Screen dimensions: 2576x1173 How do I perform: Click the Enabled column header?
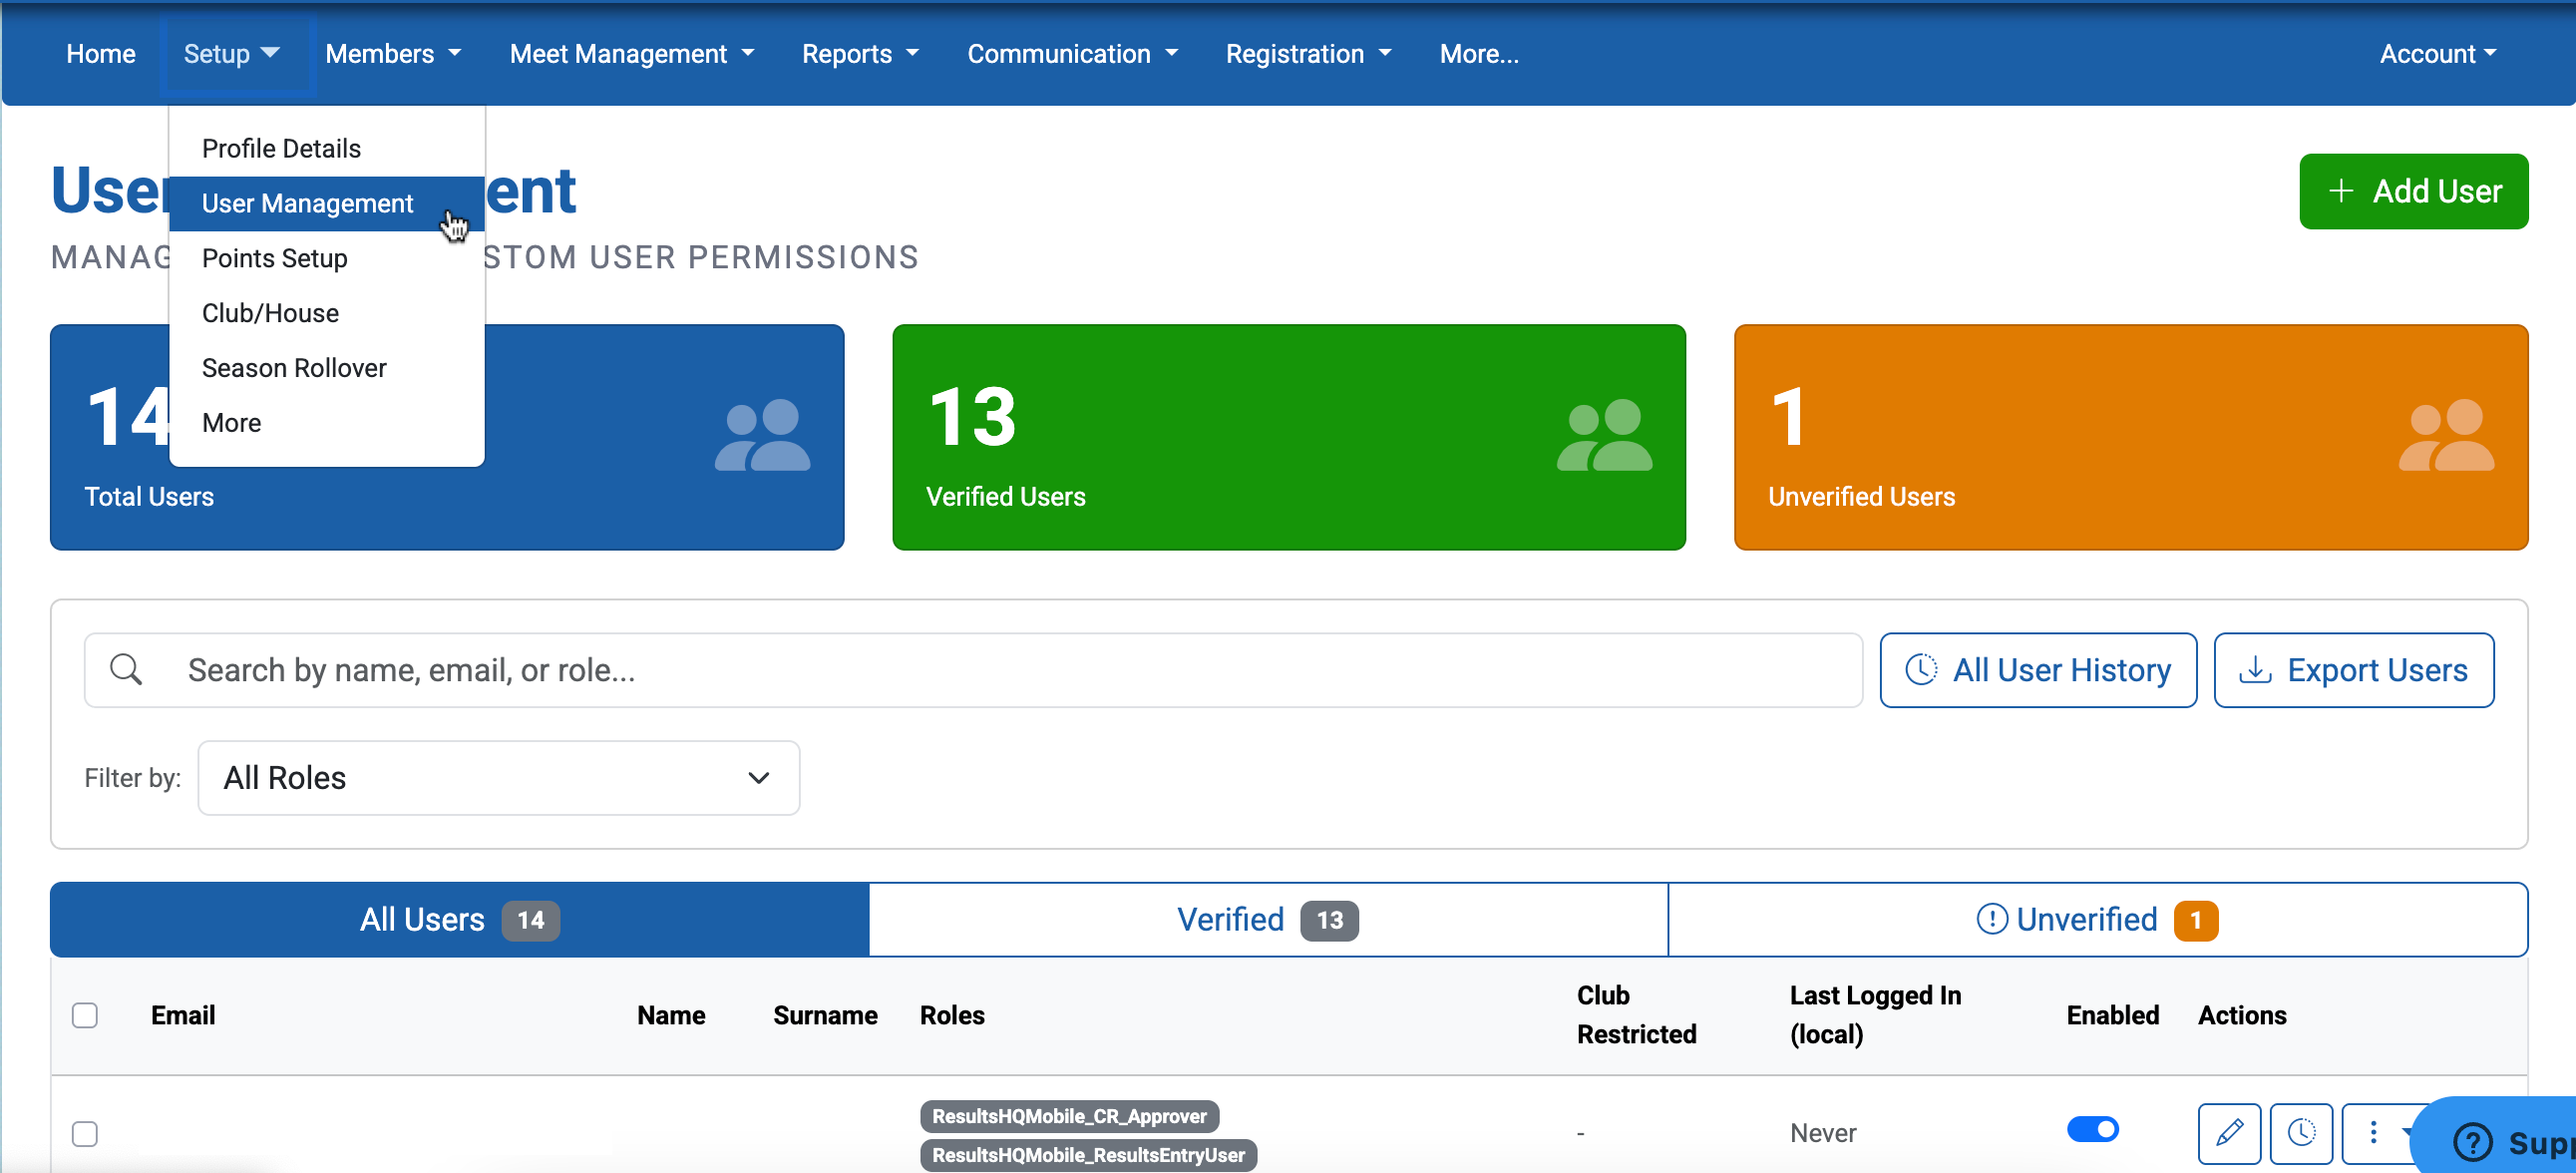2112,1015
